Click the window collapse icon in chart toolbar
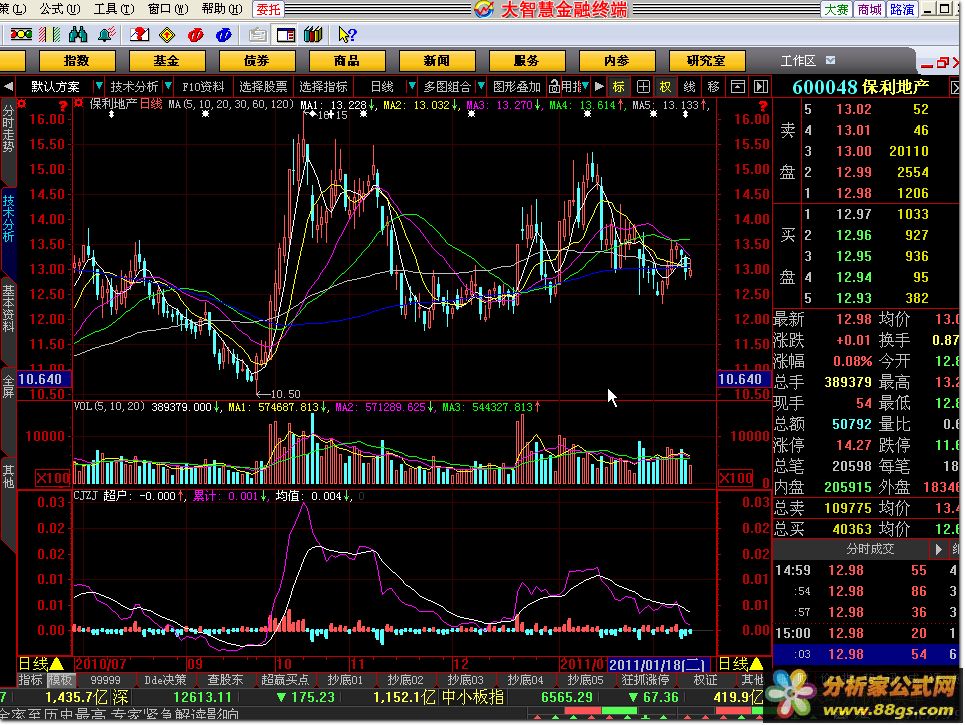965x725 pixels. (737, 86)
